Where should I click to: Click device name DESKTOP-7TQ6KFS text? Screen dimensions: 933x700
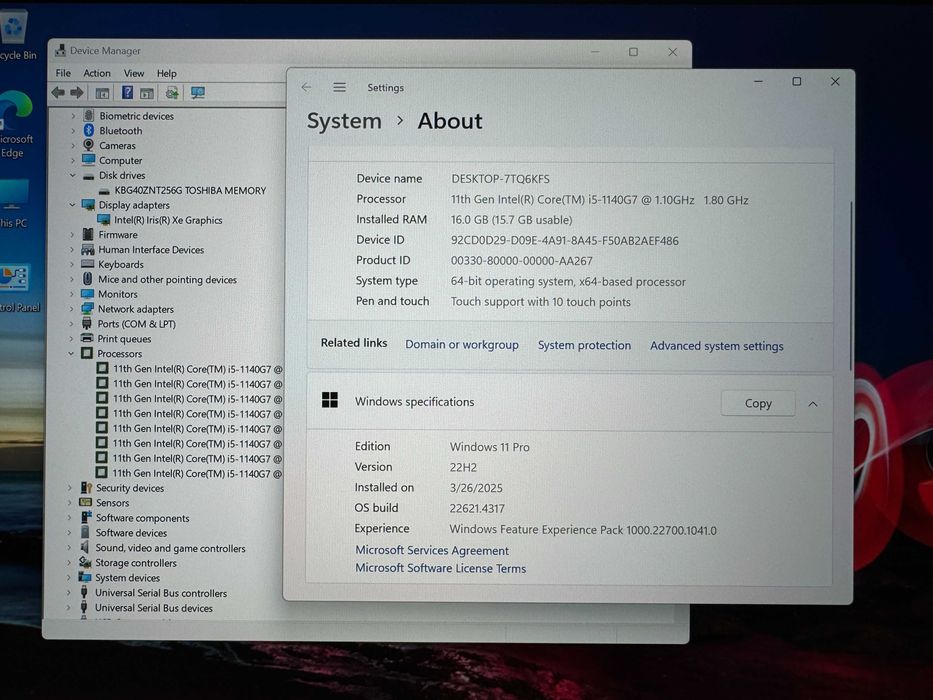[x=500, y=179]
